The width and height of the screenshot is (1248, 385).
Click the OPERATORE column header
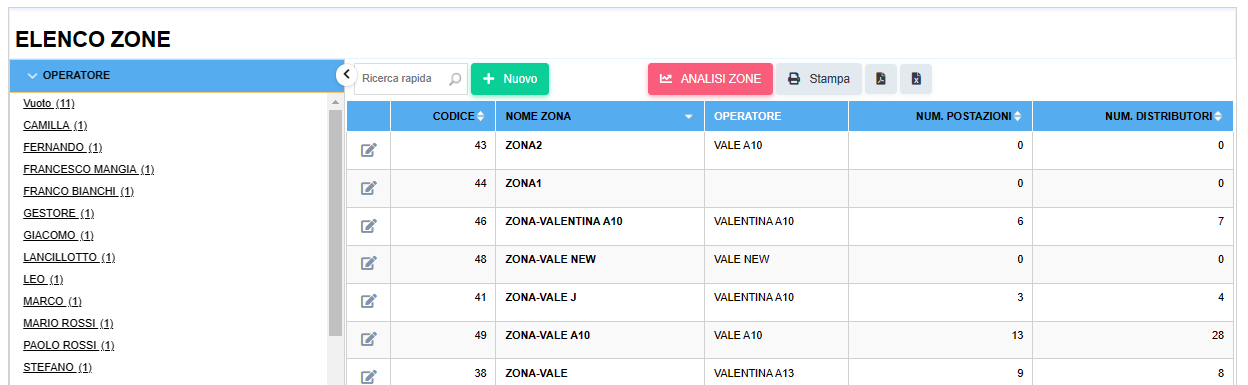click(x=776, y=117)
